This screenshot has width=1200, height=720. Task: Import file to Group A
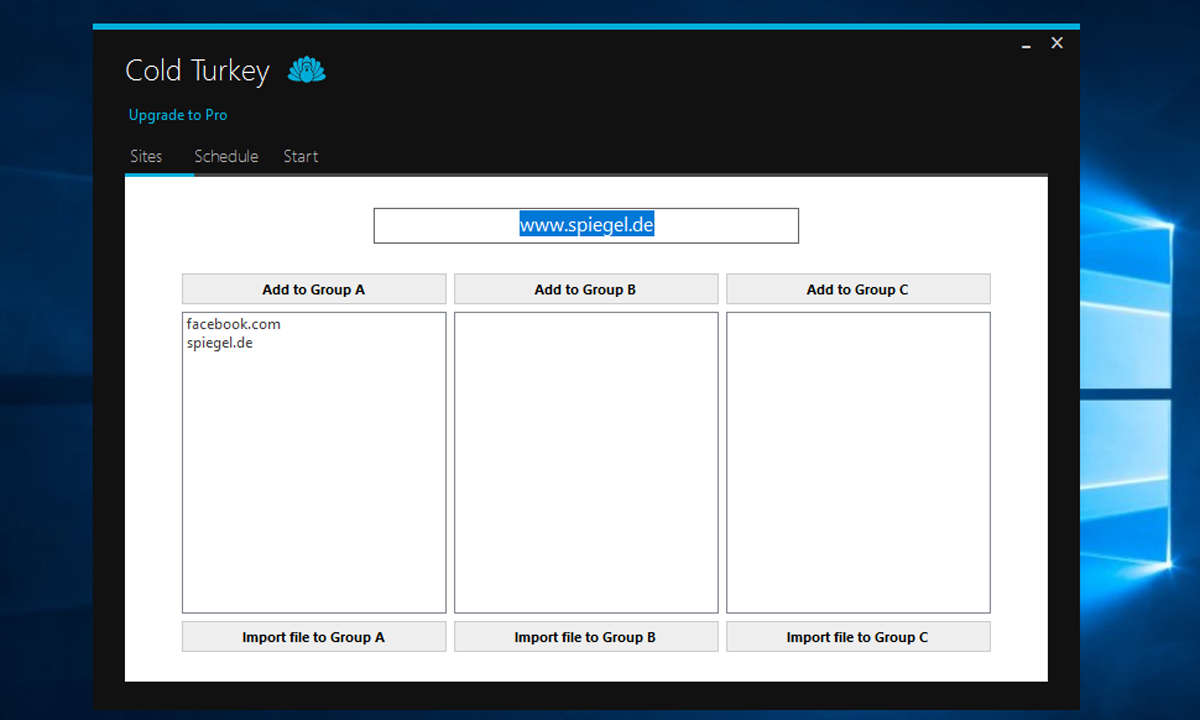click(314, 637)
